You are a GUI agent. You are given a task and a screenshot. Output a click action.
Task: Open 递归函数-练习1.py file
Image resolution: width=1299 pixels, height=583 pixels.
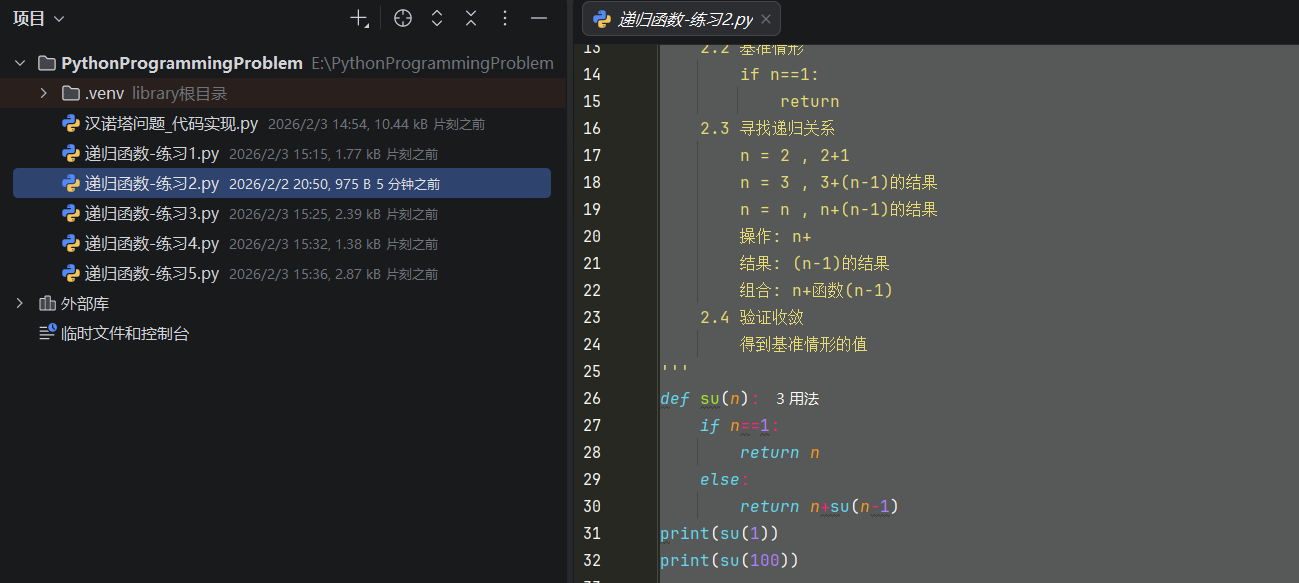coord(152,153)
